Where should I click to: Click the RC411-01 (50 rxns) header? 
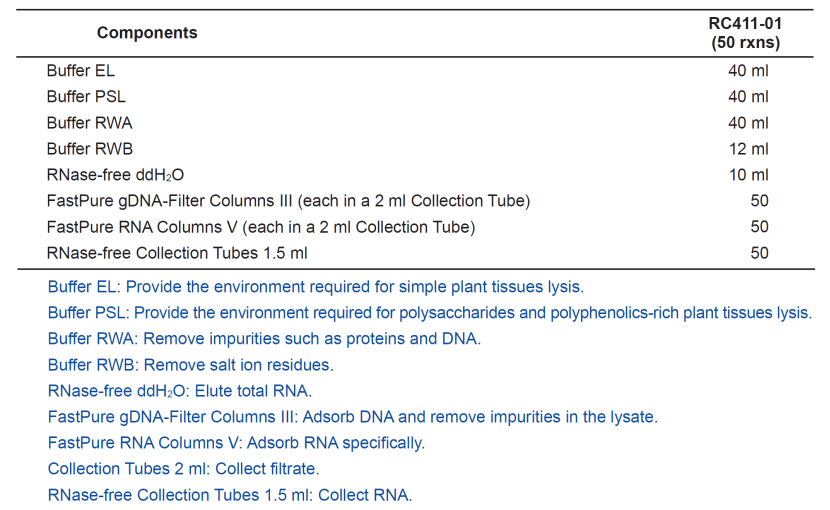point(745,33)
